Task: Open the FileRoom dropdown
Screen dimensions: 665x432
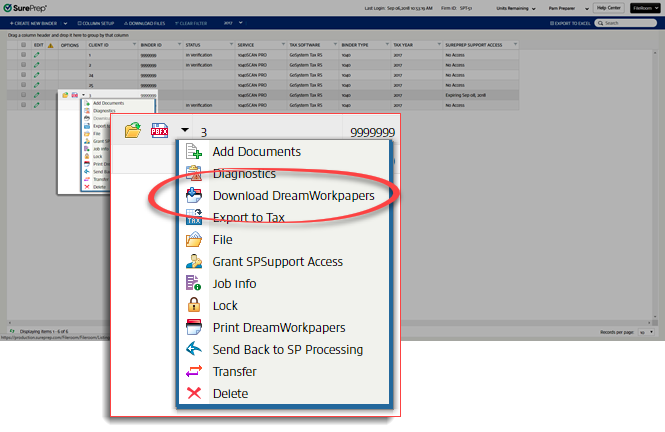Action: [x=645, y=8]
